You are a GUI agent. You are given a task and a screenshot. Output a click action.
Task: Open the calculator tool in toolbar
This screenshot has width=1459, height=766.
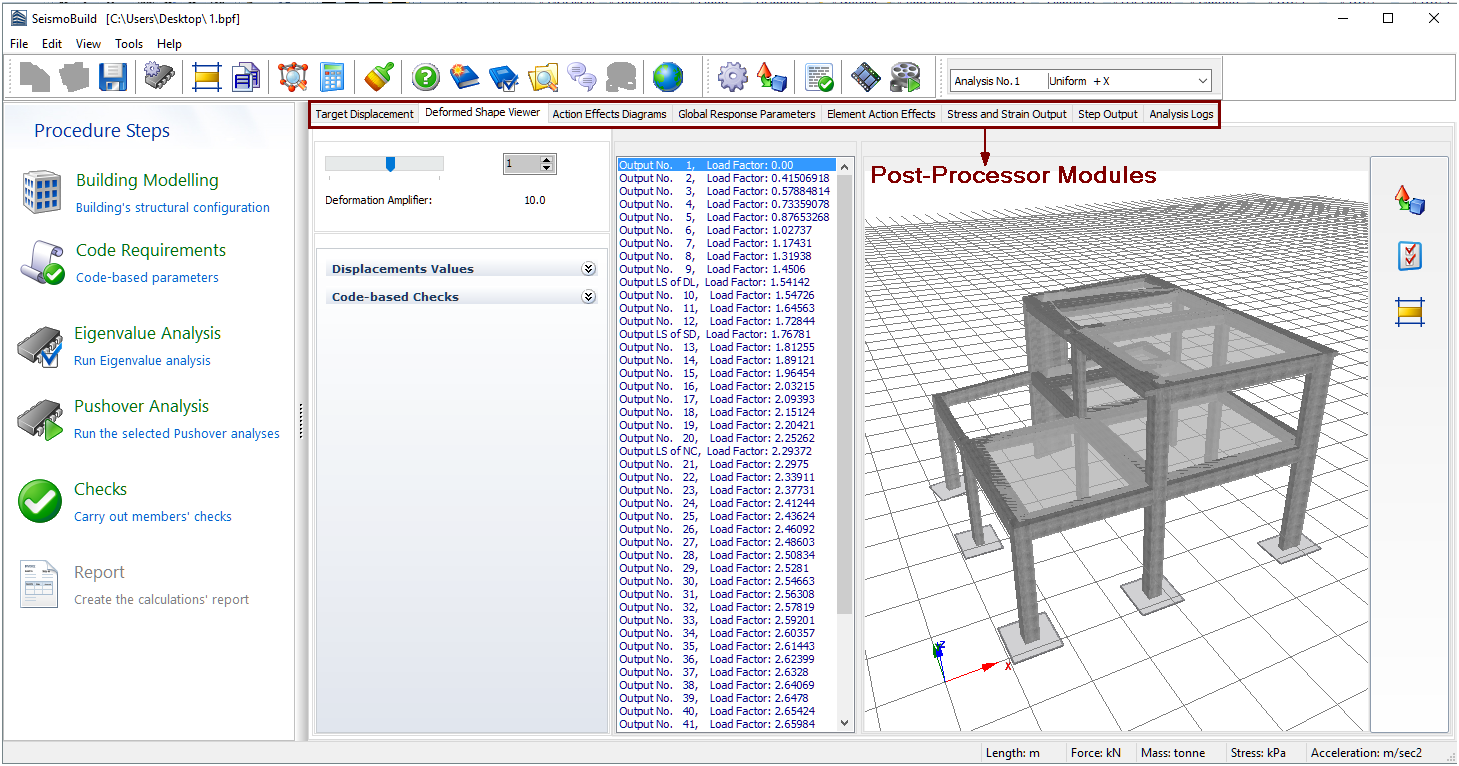(x=332, y=77)
